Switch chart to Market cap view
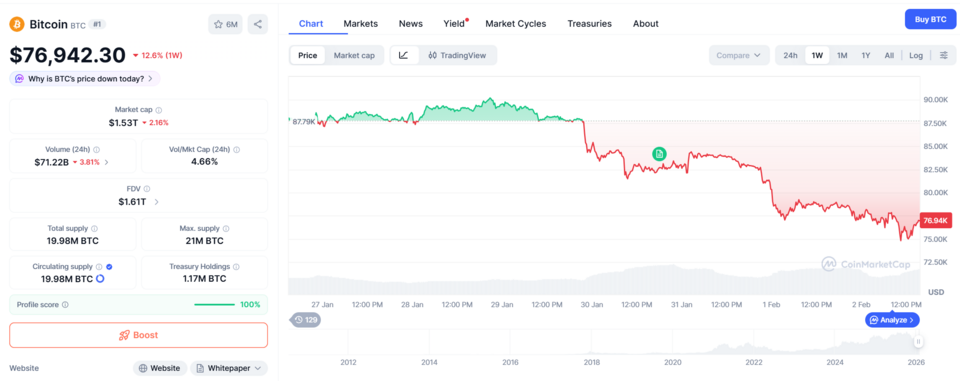Image resolution: width=960 pixels, height=381 pixels. pos(354,55)
